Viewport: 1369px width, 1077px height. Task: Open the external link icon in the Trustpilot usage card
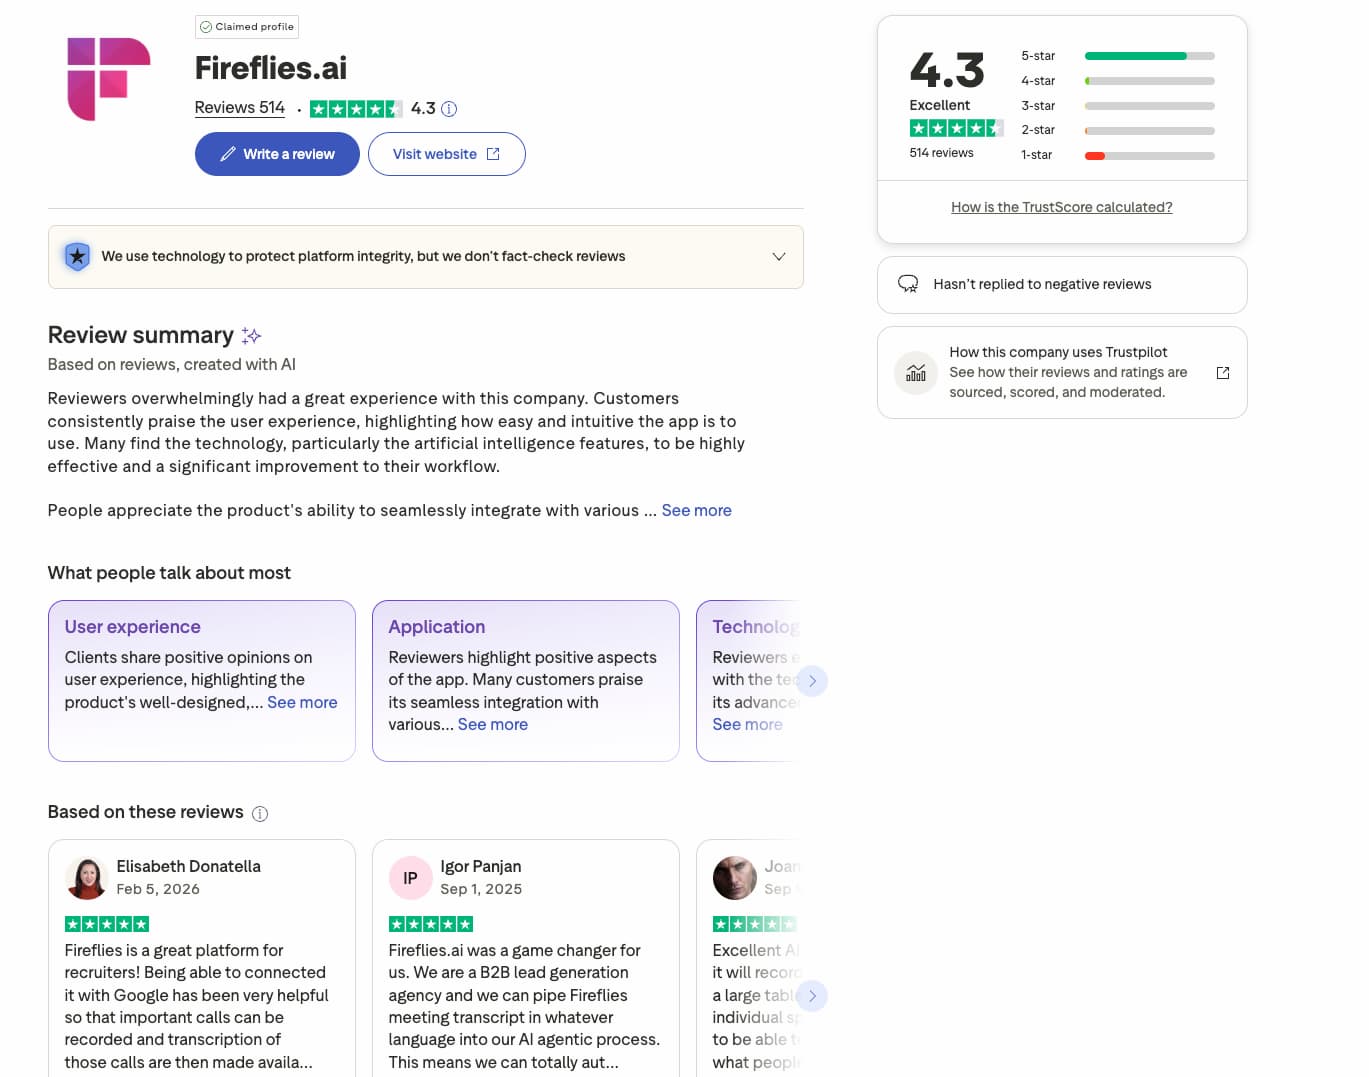(x=1223, y=372)
